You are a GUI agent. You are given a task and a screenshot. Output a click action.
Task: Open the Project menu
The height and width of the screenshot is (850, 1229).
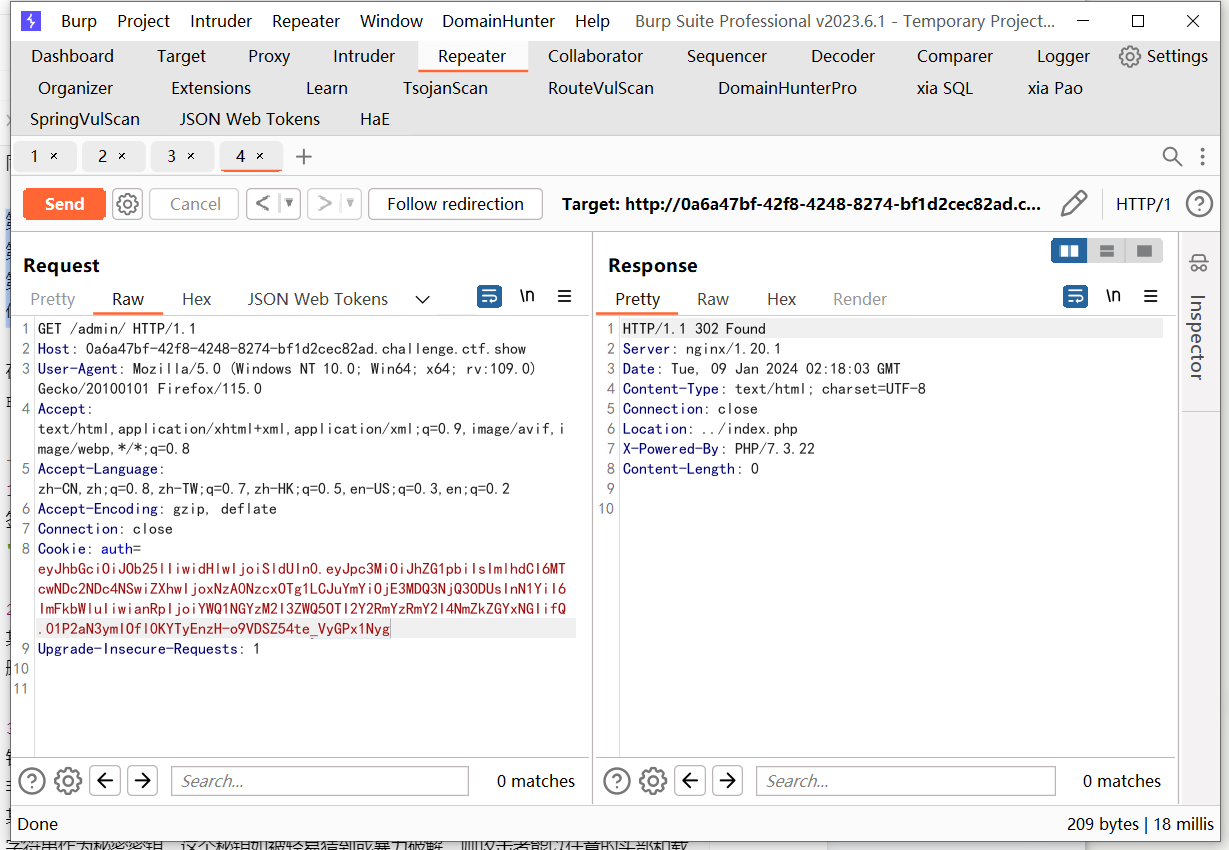coord(143,21)
